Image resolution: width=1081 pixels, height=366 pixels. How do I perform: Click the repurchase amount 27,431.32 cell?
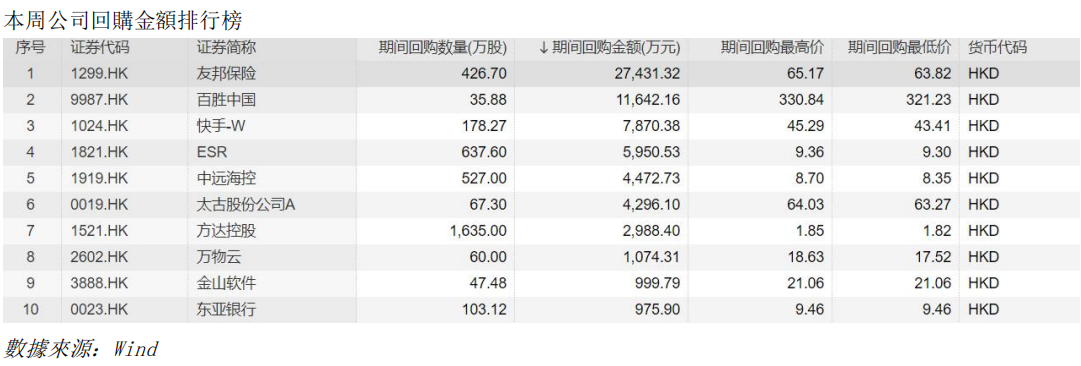point(649,74)
